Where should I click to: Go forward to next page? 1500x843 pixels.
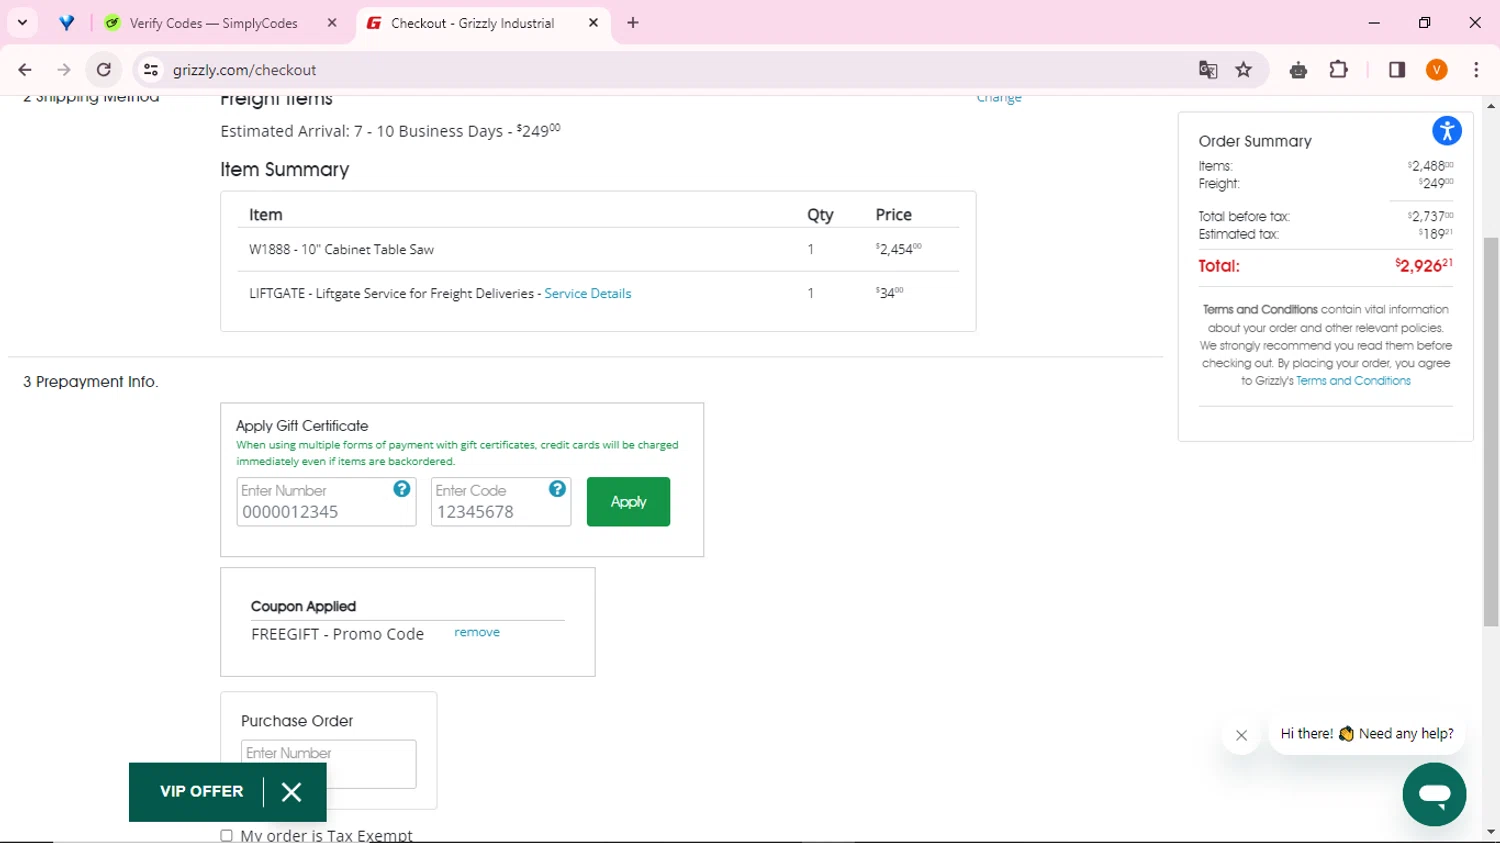tap(64, 70)
